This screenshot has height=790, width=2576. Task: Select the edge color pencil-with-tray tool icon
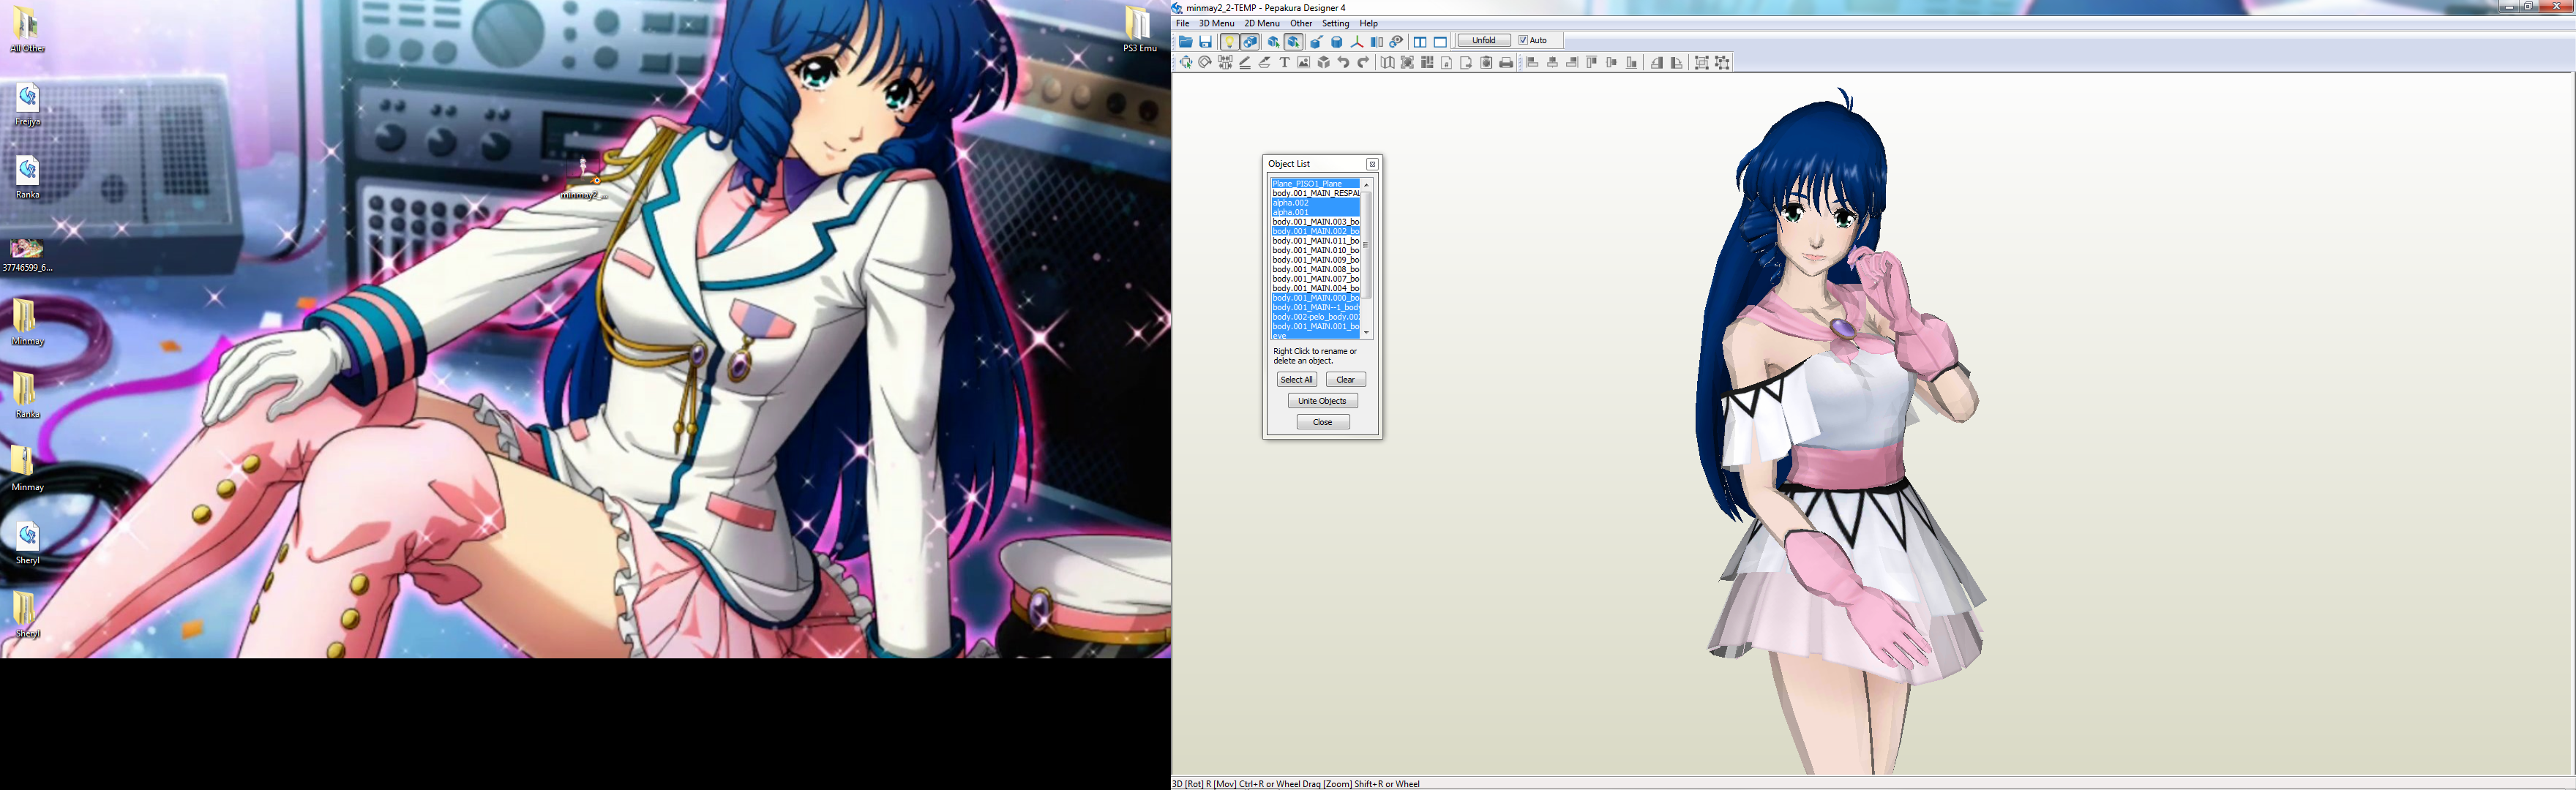click(x=1265, y=63)
